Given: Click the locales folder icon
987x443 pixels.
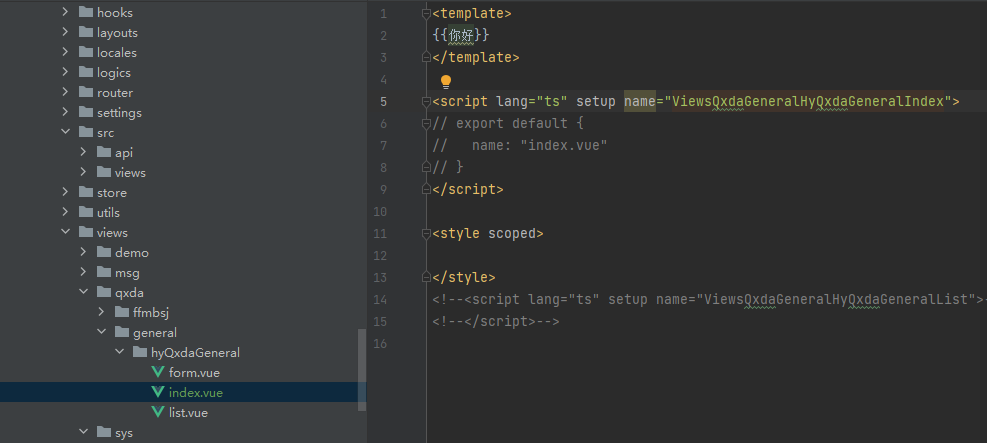Looking at the screenshot, I should (86, 52).
